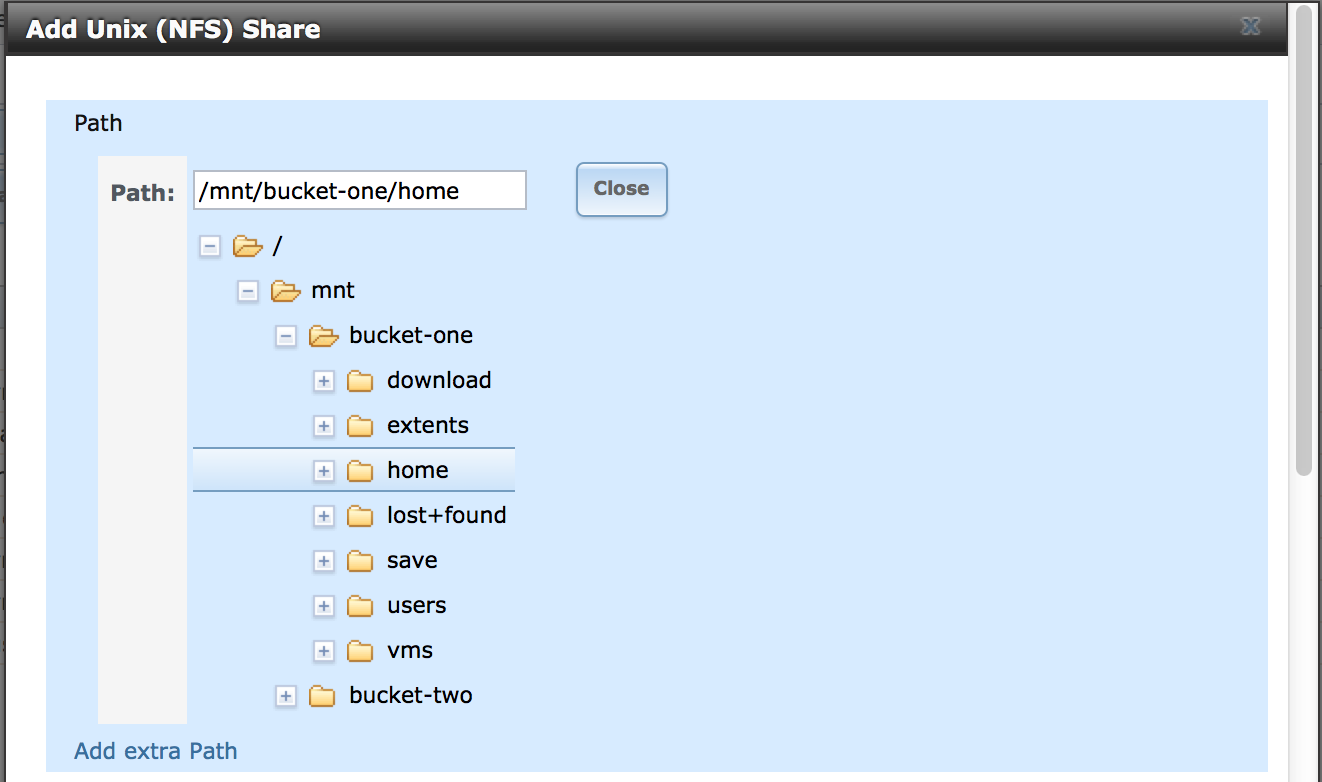
Task: Select the extents folder in the tree
Action: [x=428, y=425]
